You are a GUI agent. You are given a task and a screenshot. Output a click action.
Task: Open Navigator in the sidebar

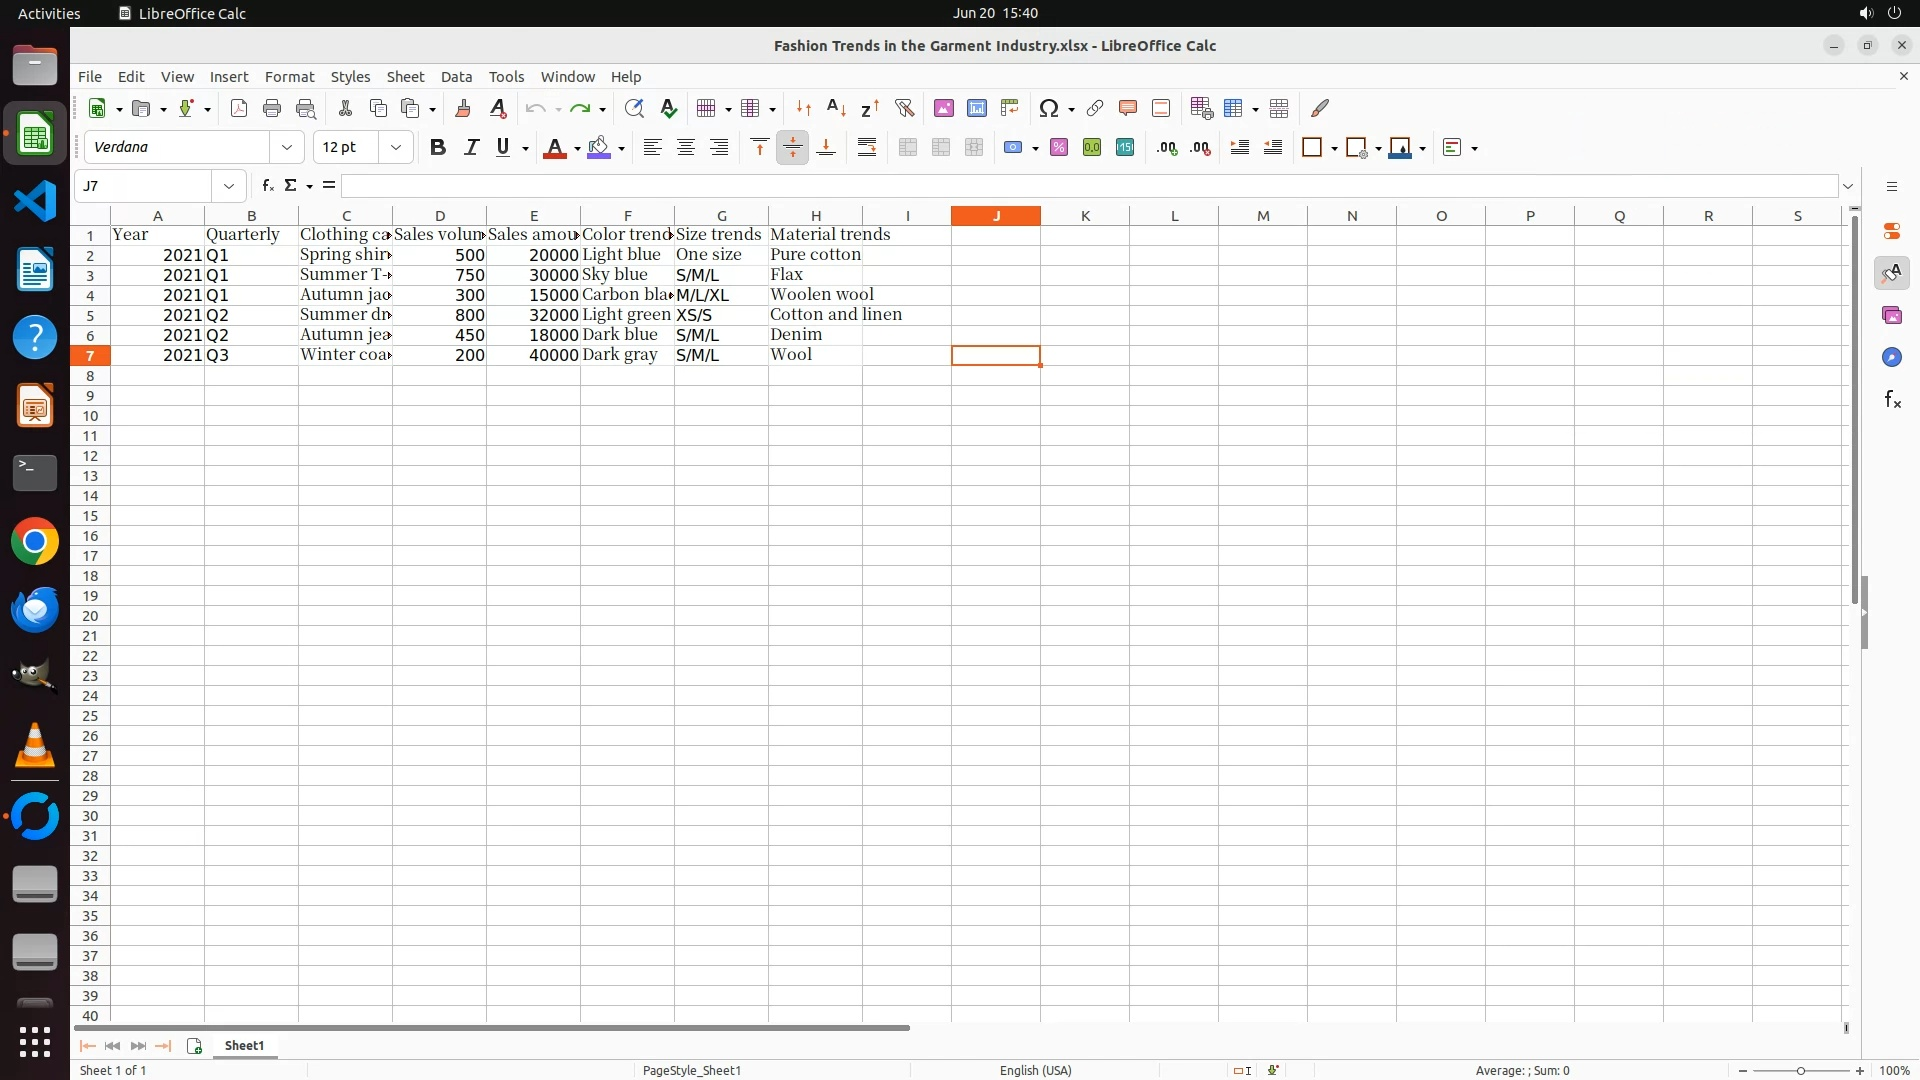[x=1891, y=357]
